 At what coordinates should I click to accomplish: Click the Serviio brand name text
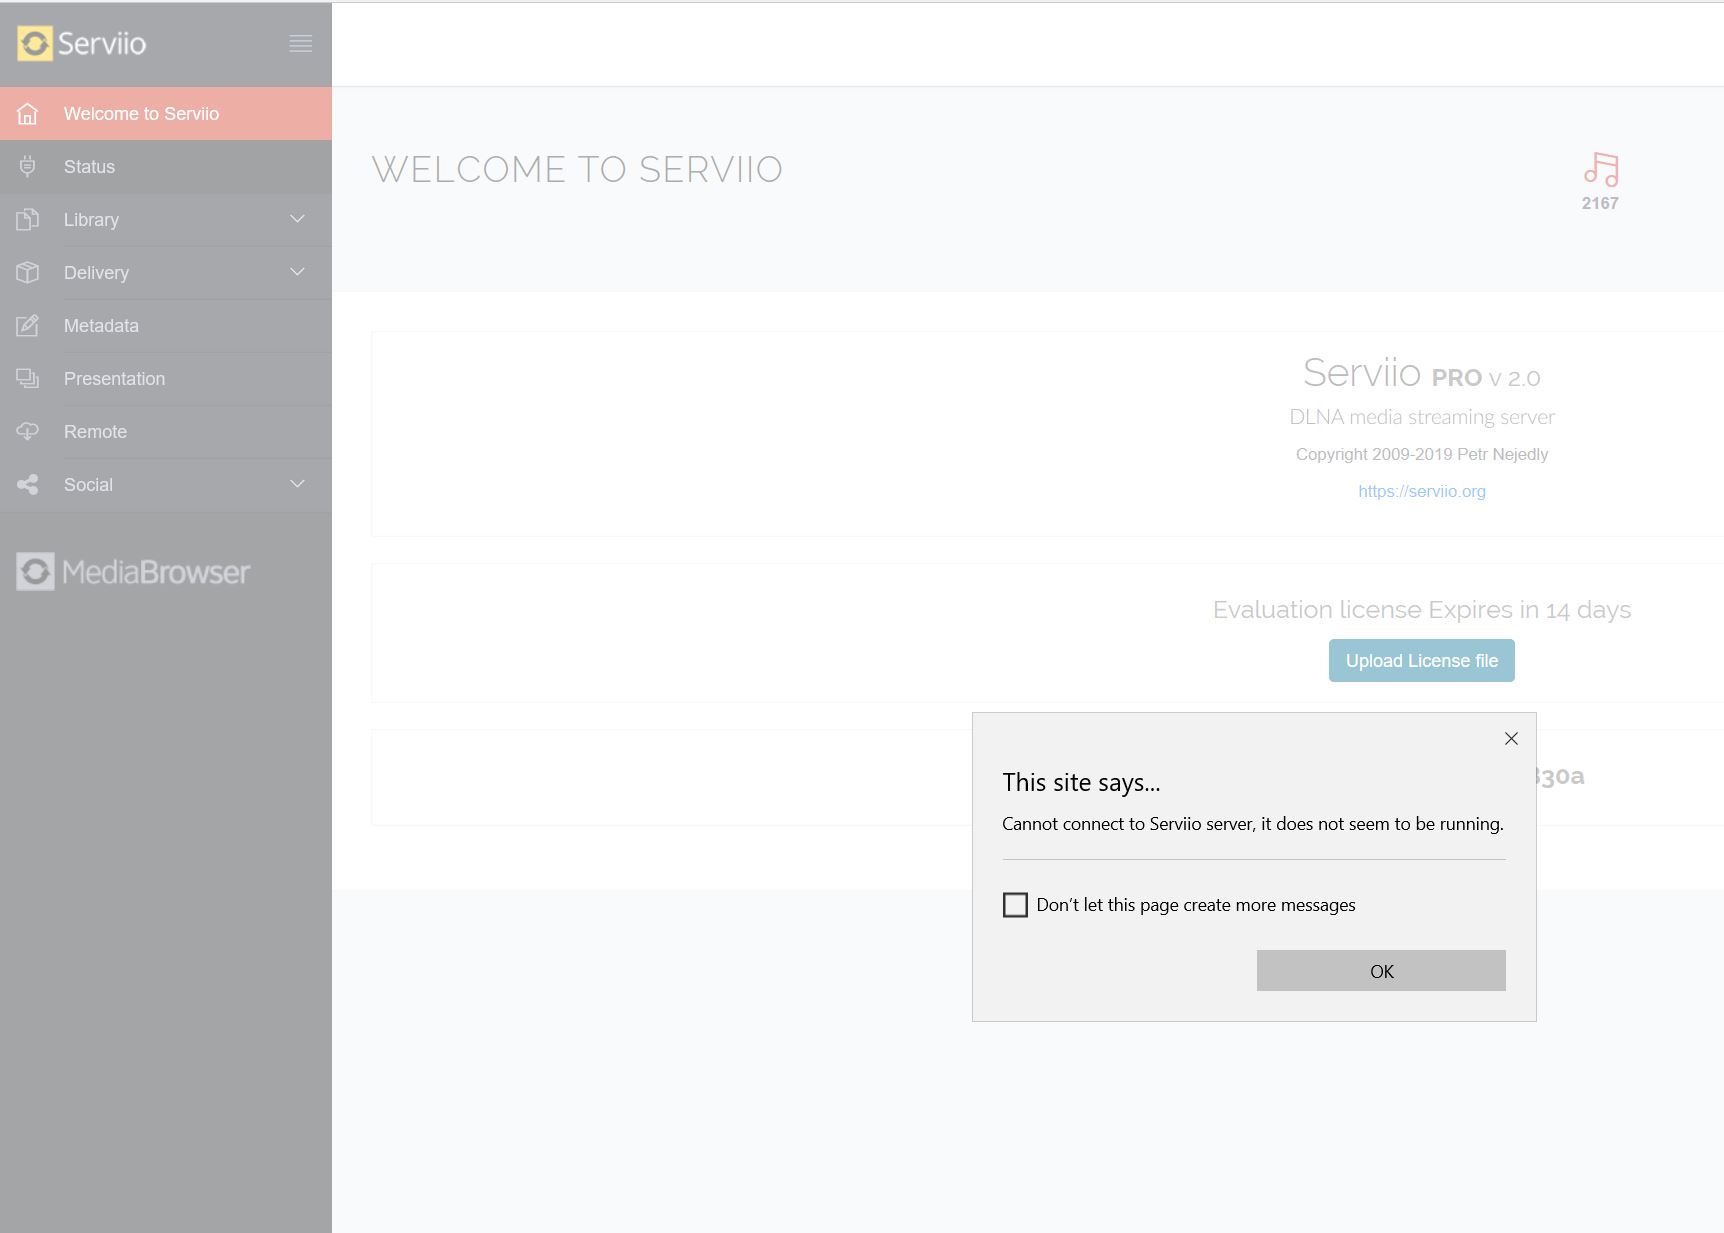(102, 43)
